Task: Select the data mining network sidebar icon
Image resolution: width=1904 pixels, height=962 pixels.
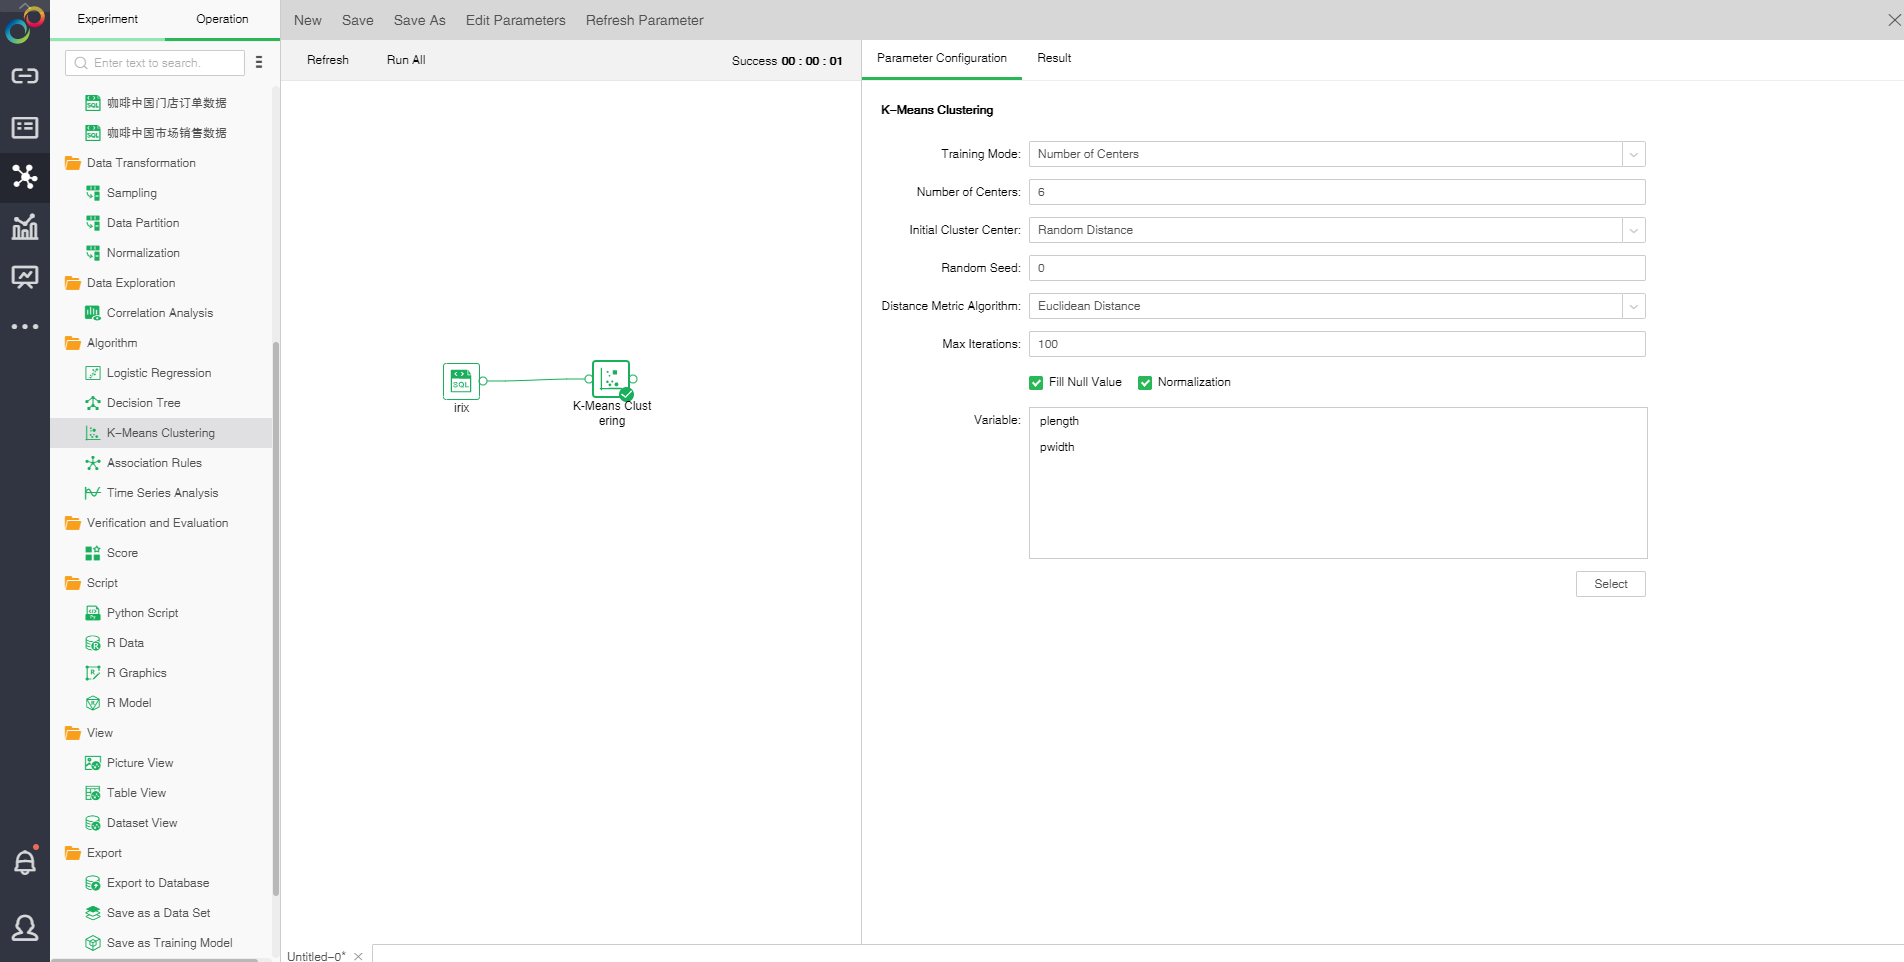Action: click(24, 177)
